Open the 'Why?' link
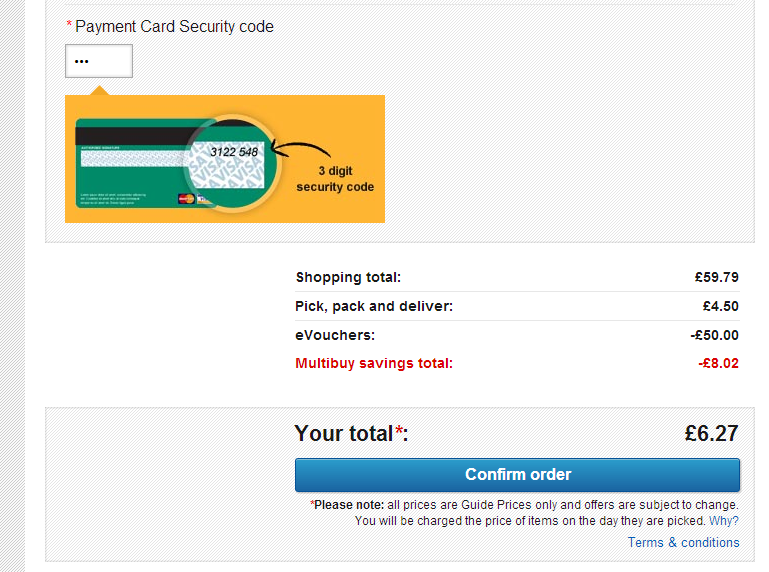The height and width of the screenshot is (572, 769). pyautogui.click(x=724, y=521)
